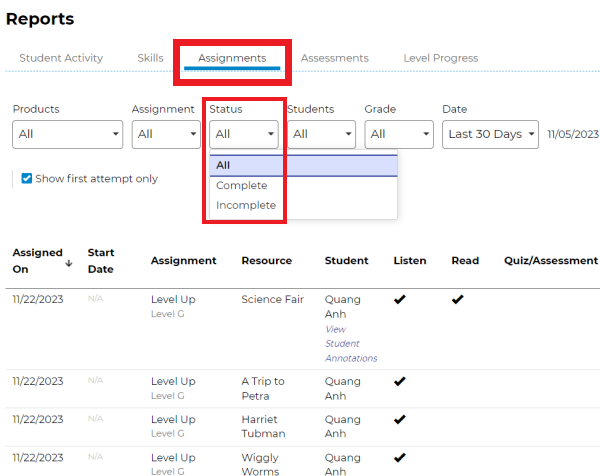Open the Skills tab
The image size is (600, 476).
point(150,58)
